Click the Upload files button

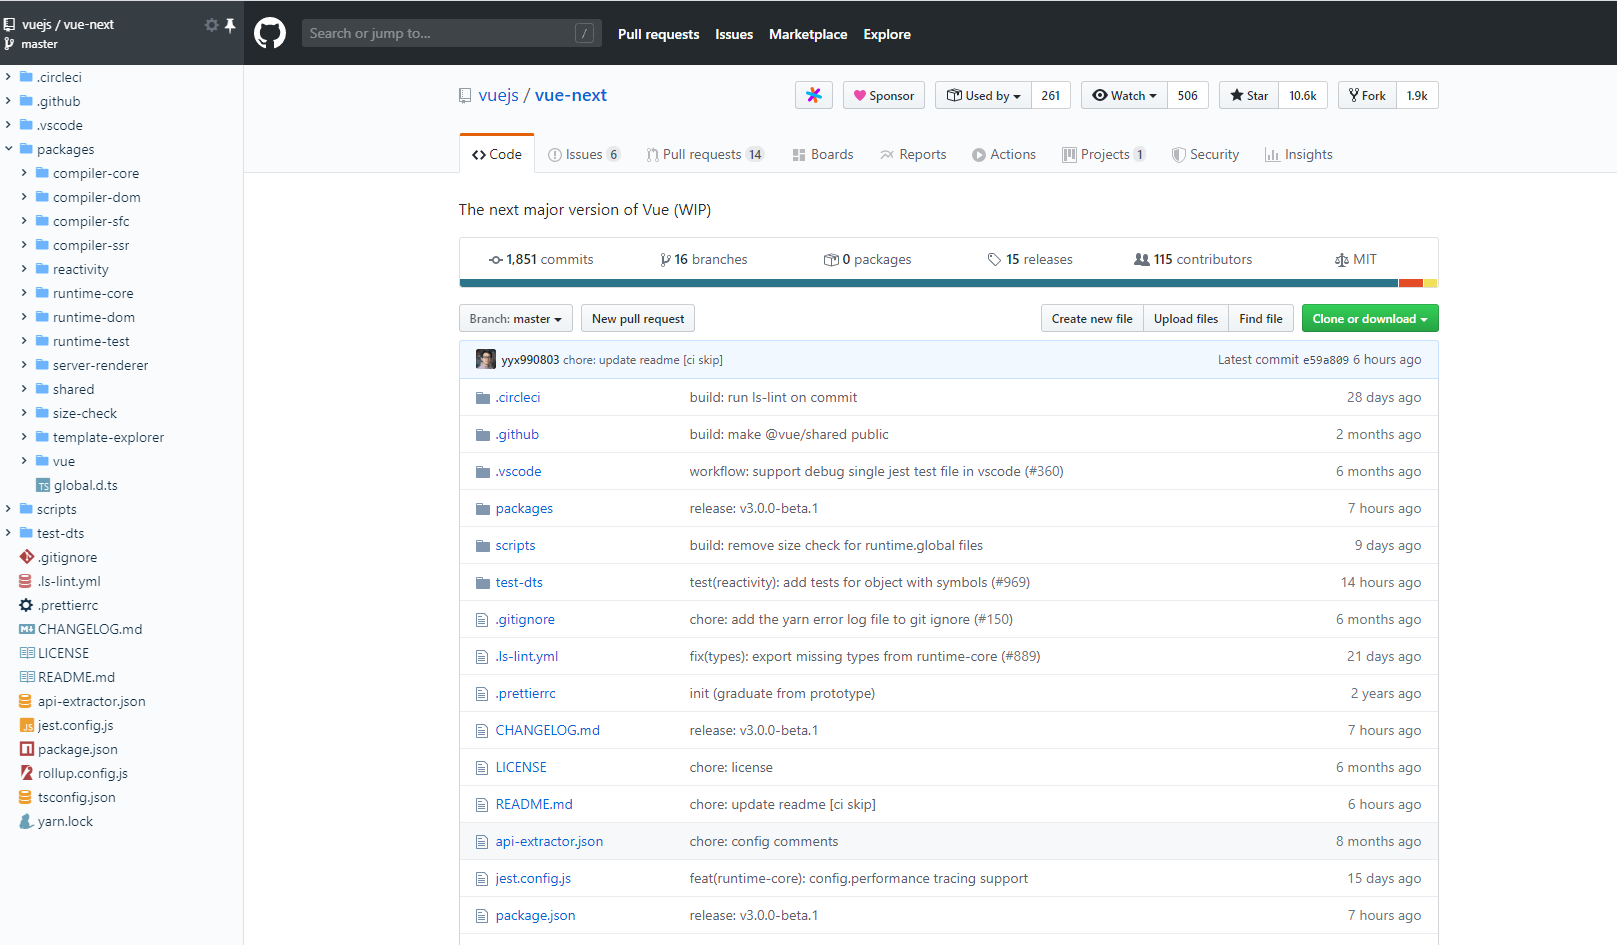point(1186,319)
